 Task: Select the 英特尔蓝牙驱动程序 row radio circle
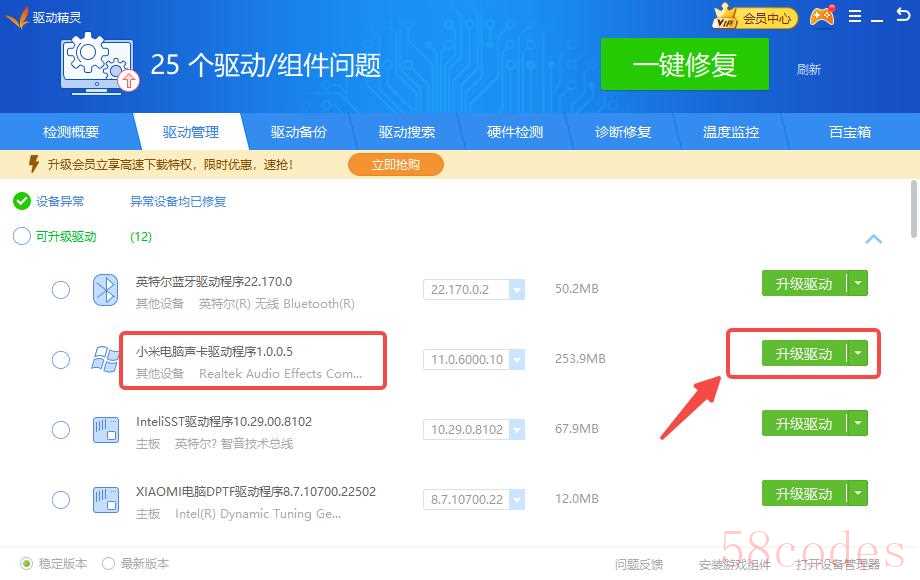click(x=60, y=290)
